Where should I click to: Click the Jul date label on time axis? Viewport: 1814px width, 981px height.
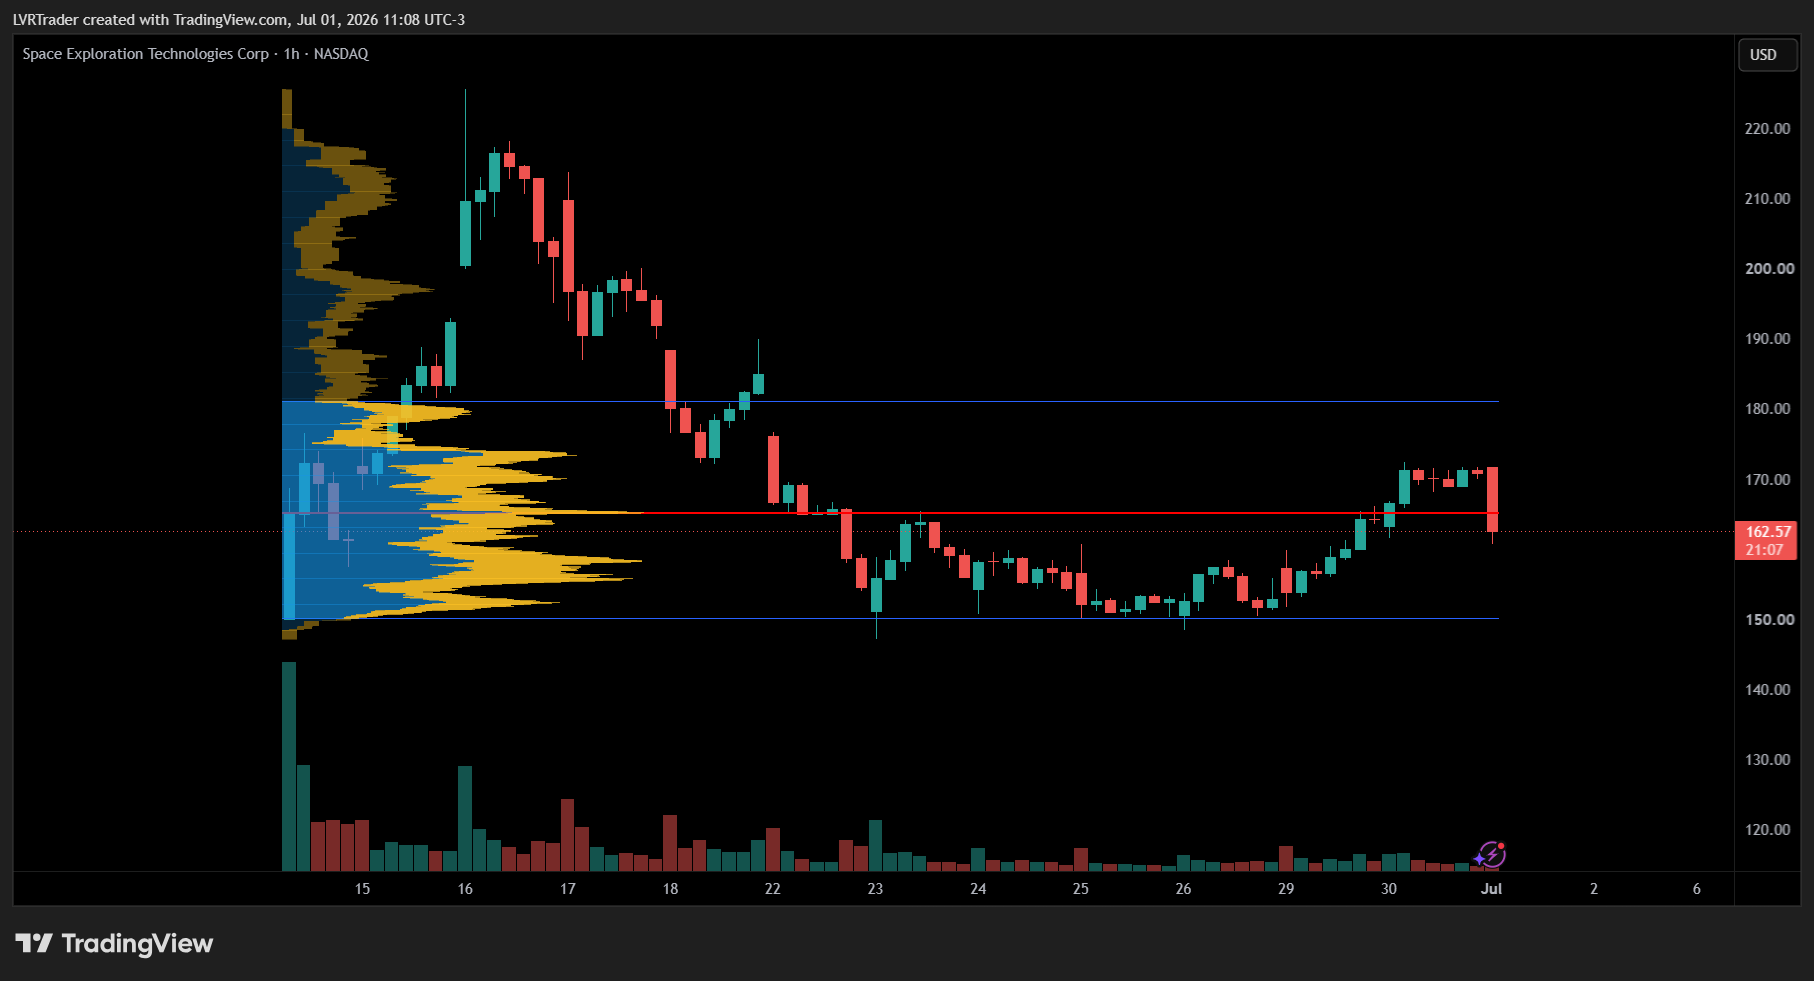[x=1491, y=888]
